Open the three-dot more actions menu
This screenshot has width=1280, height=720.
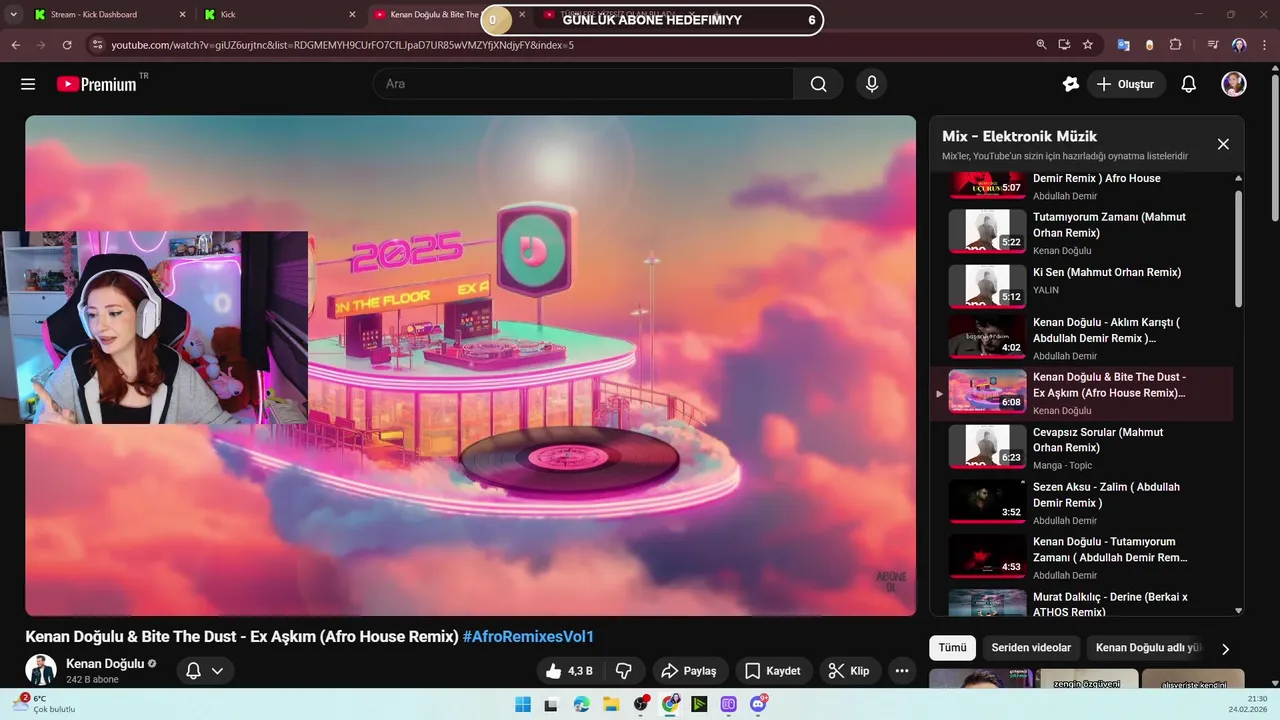click(x=901, y=671)
